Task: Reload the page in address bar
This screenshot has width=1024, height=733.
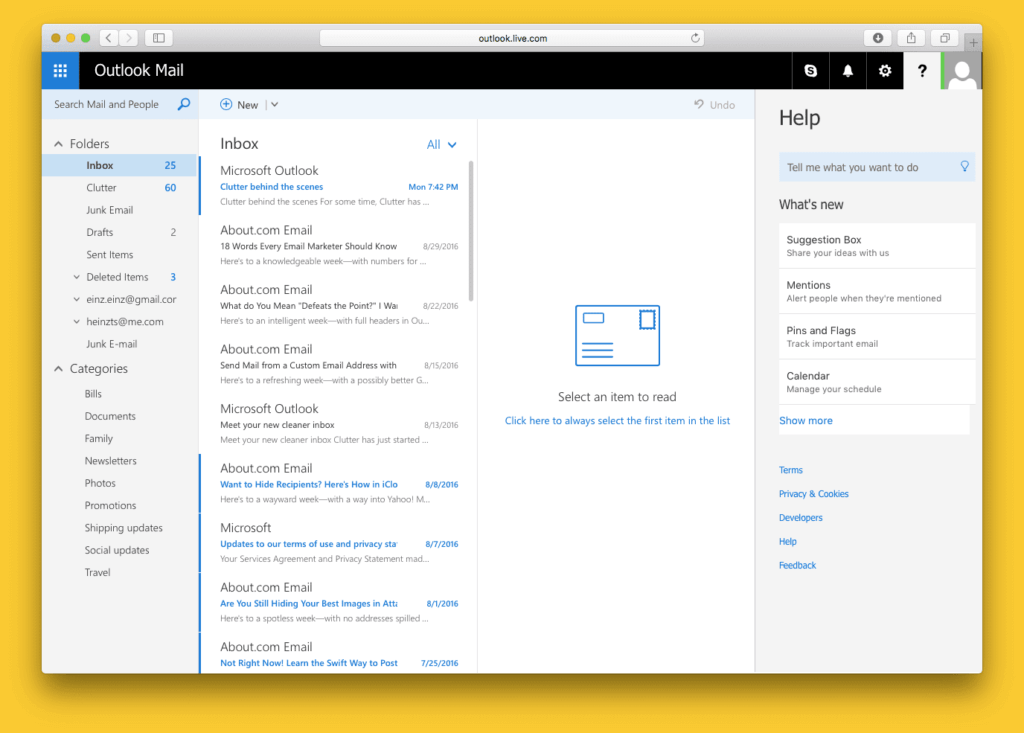Action: pyautogui.click(x=696, y=38)
